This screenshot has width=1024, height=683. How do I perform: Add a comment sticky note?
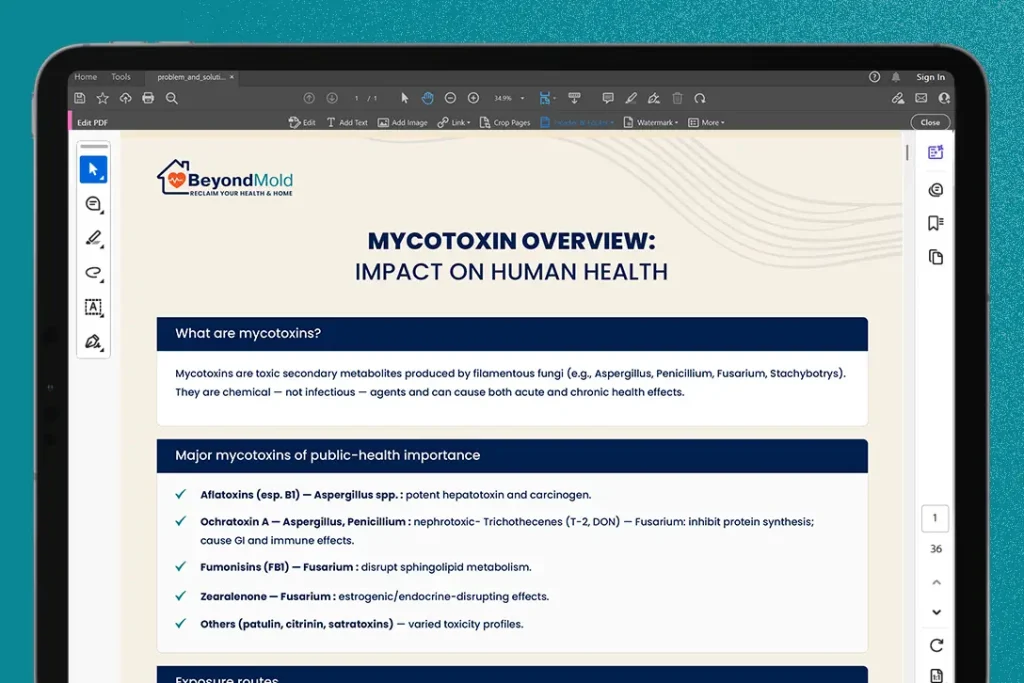tap(608, 98)
